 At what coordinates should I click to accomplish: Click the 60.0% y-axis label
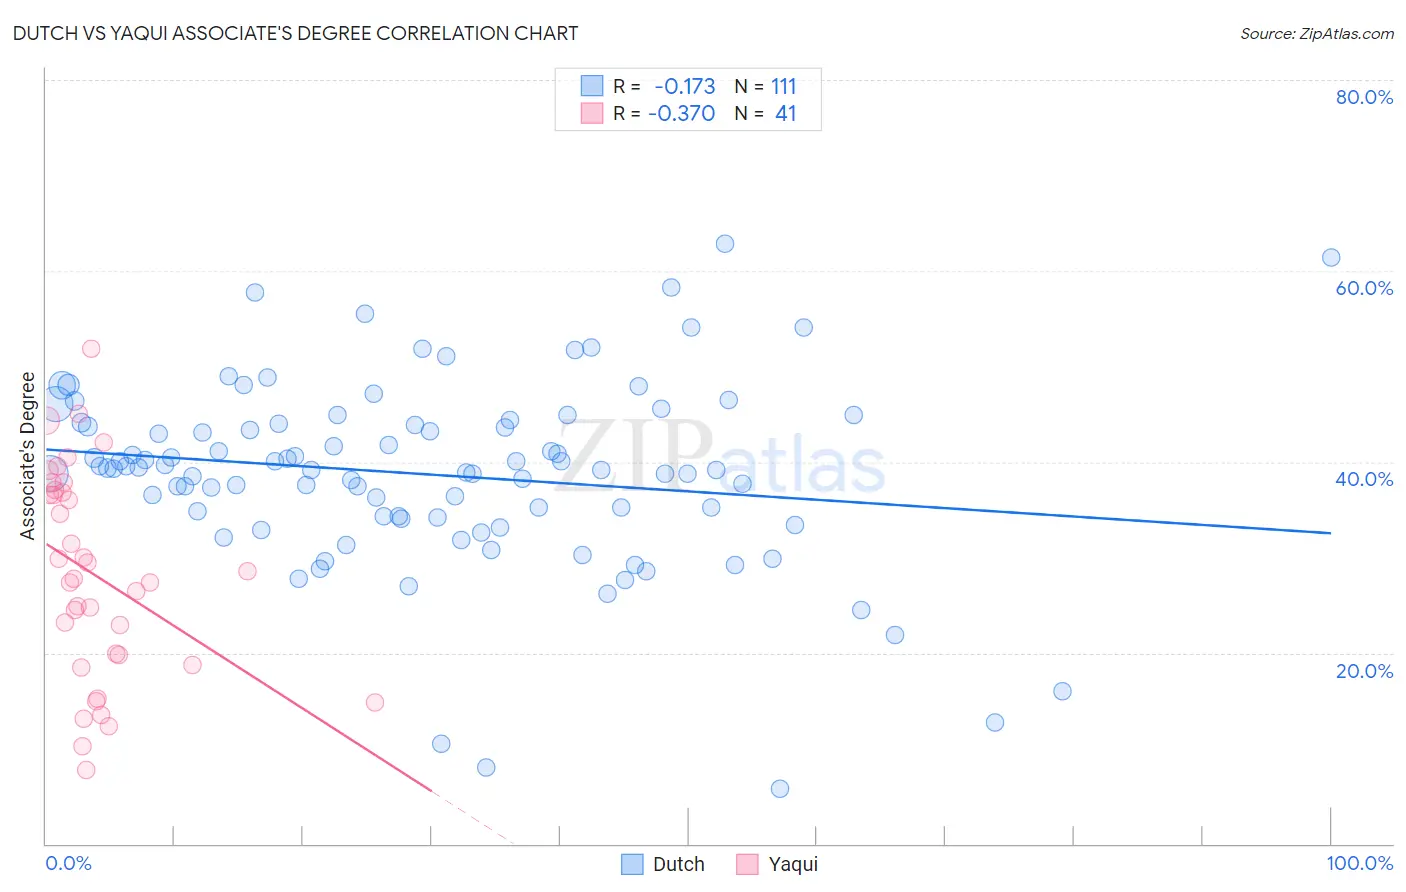1364,288
